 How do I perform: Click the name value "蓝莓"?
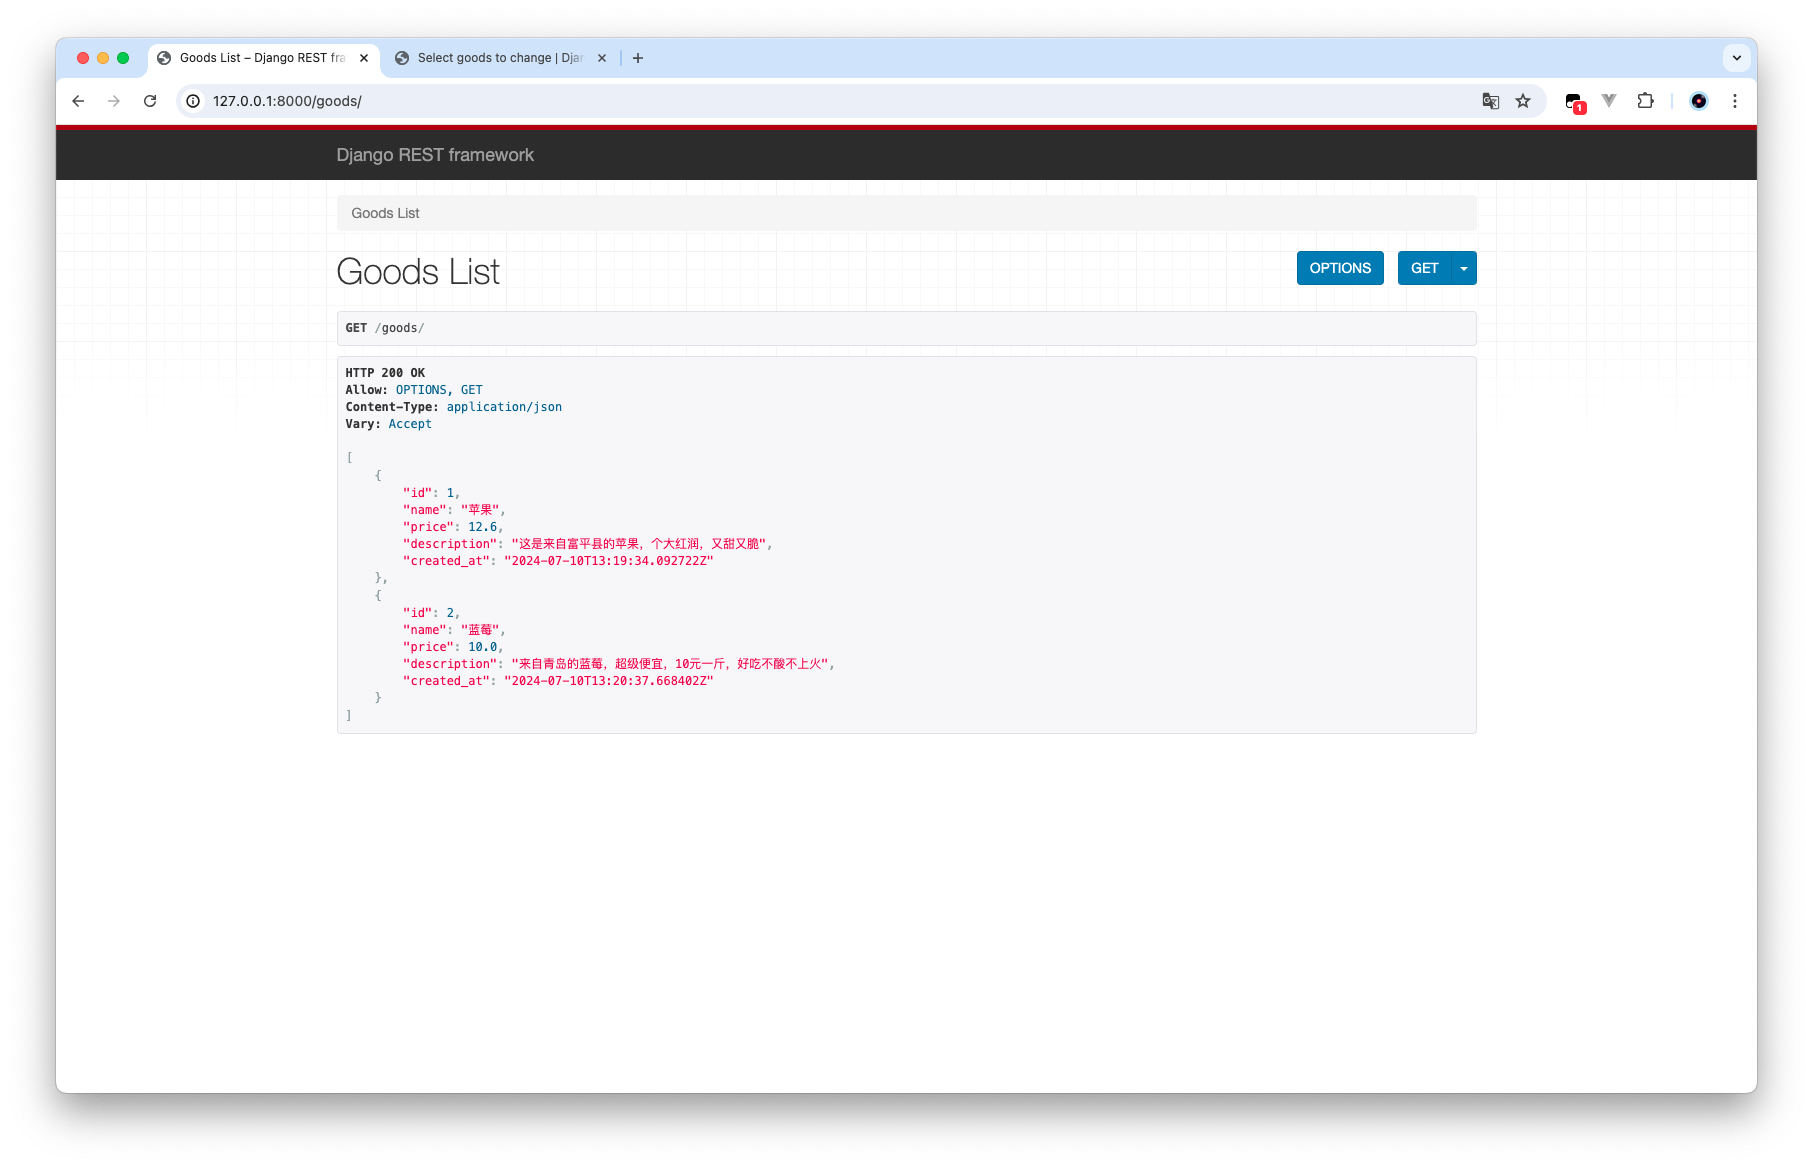coord(480,630)
